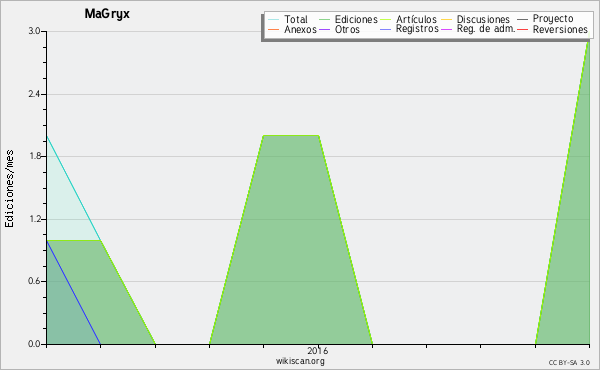Click the y-axis value '2.4'
Image resolution: width=600 pixels, height=370 pixels.
pos(34,94)
